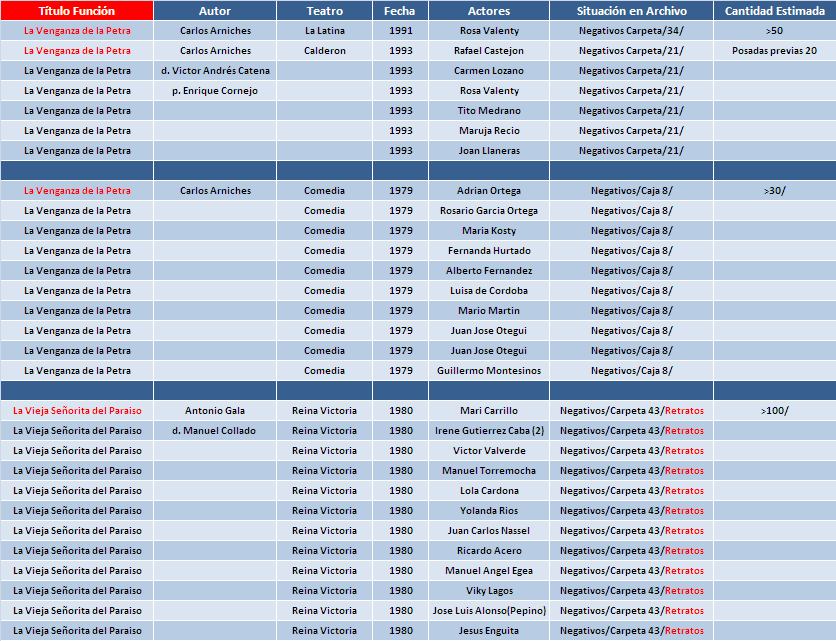Select actor 'Adrian Ortega'
Screen dimensions: 836x641
[489, 191]
